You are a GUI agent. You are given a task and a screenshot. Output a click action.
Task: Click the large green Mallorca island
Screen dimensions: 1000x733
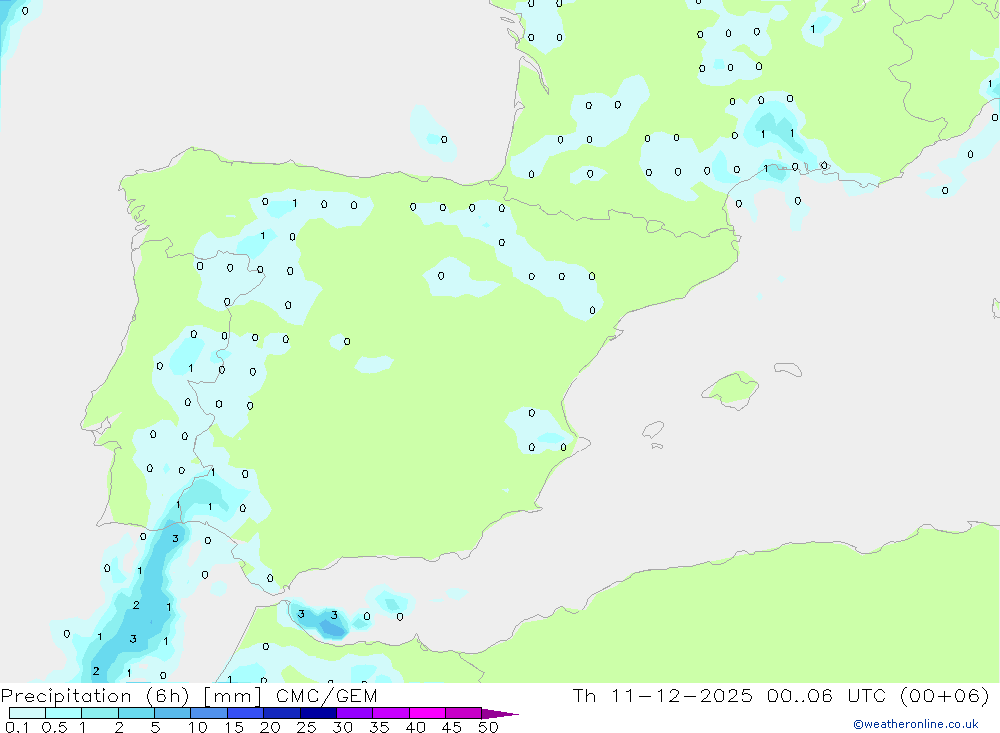tap(732, 389)
